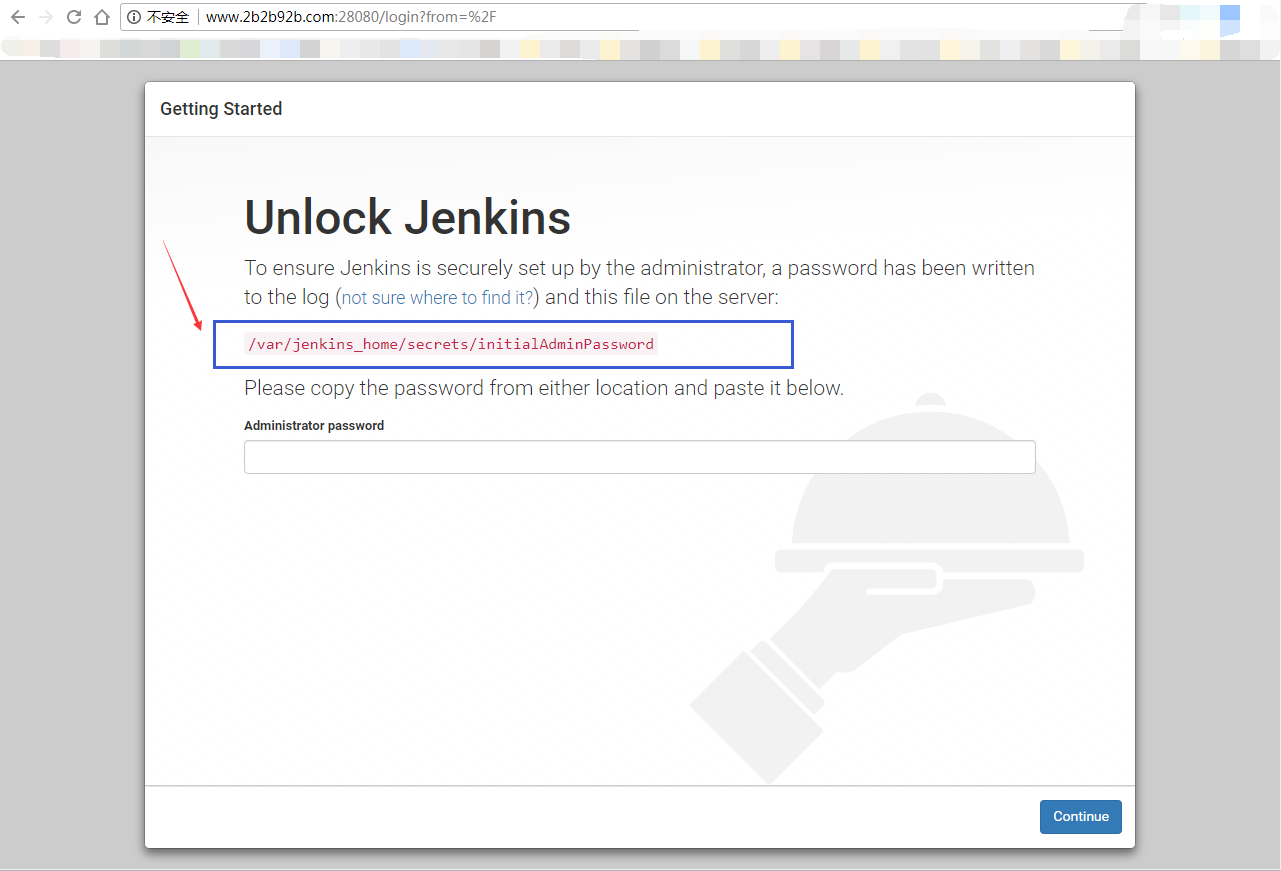Click the address bar URL
Viewport: 1281px width, 871px height.
[x=350, y=17]
